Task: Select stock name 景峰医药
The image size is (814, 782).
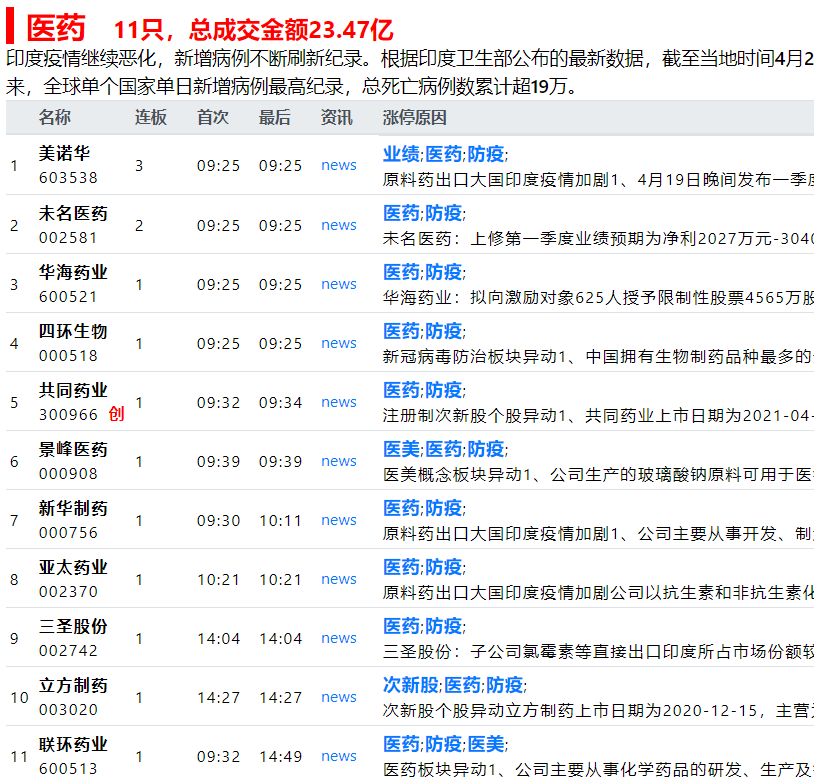Action: [x=73, y=449]
